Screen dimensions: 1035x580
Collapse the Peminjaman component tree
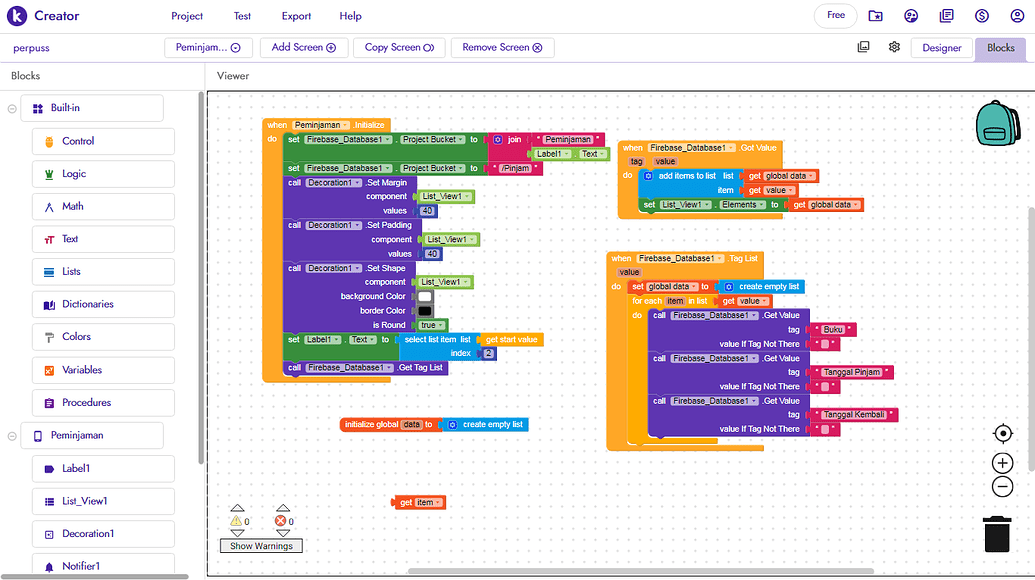click(12, 436)
